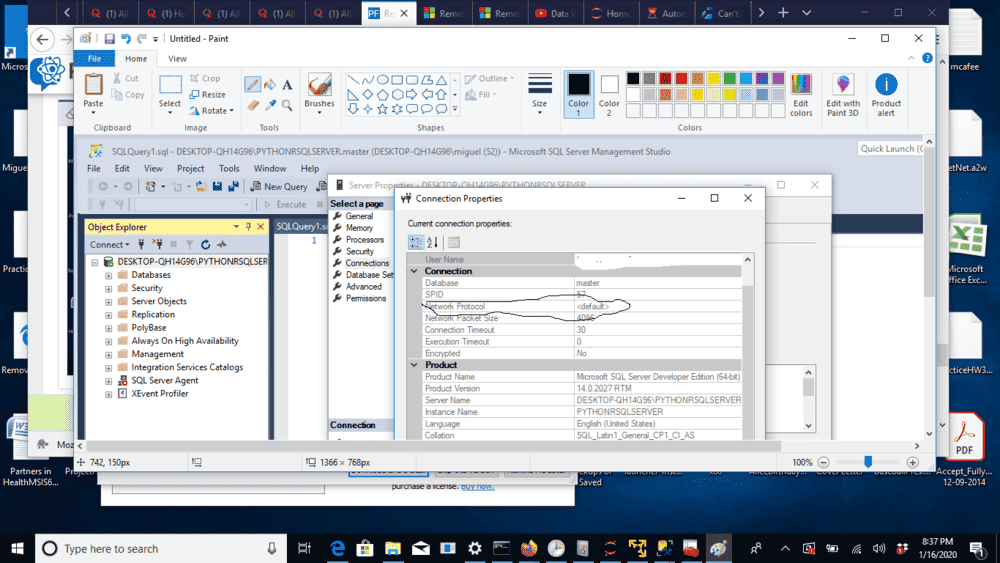Zoom in using the plus button
Screen dimensions: 1000x563
click(913, 462)
